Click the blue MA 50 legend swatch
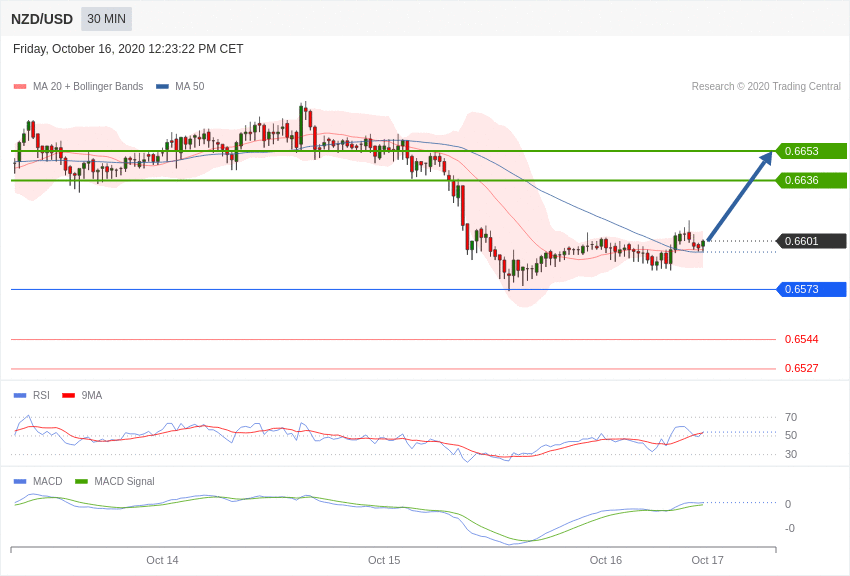 click(162, 87)
